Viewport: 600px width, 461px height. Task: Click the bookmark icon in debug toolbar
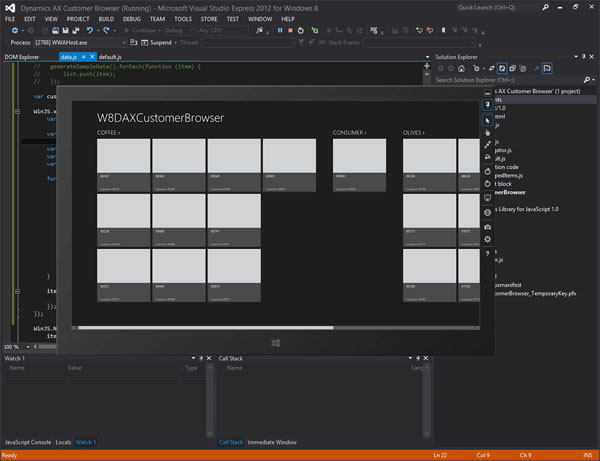(443, 30)
